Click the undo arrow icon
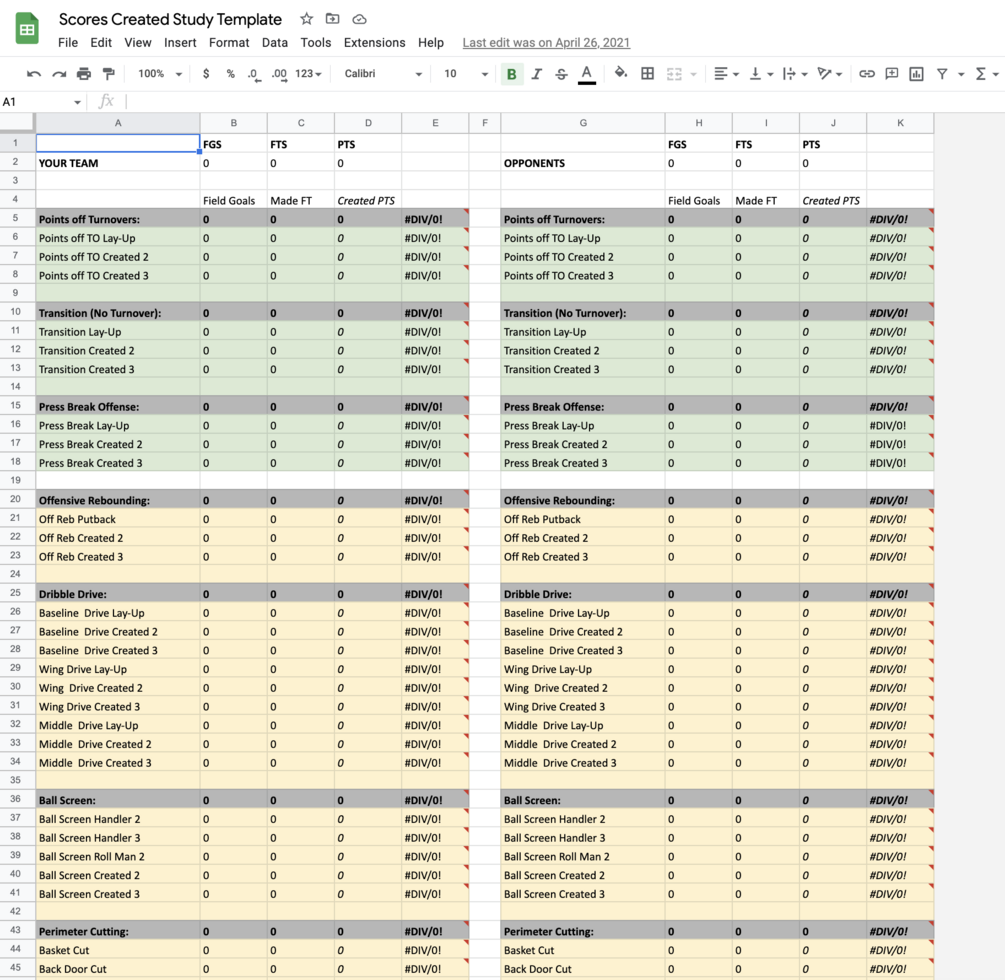The height and width of the screenshot is (980, 1005). [x=33, y=74]
